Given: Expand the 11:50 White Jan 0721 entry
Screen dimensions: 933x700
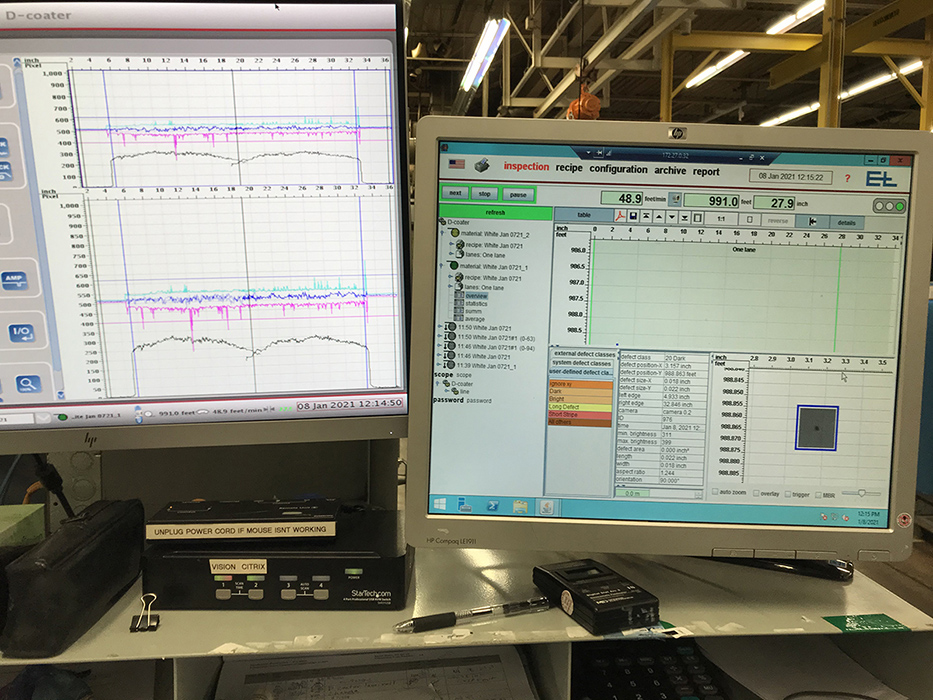Looking at the screenshot, I should [441, 326].
